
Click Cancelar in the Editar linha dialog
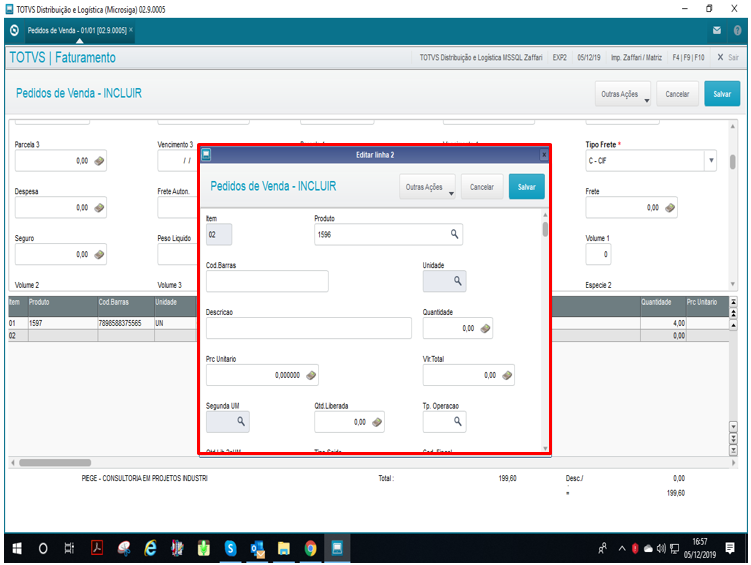click(482, 187)
